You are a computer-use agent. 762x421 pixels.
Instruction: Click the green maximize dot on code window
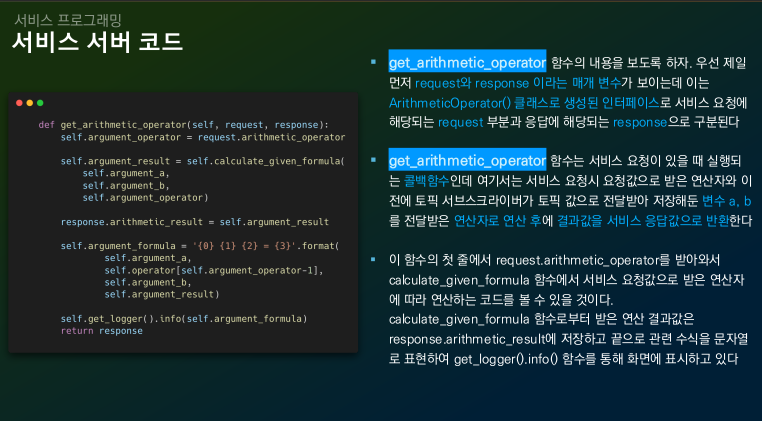click(40, 103)
